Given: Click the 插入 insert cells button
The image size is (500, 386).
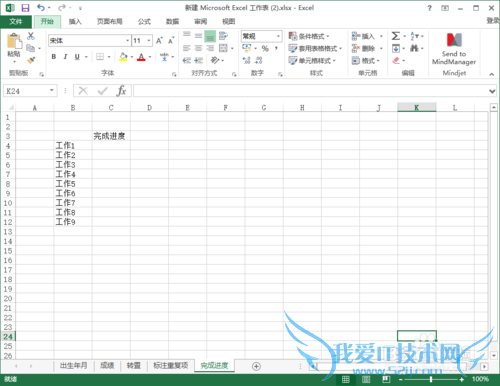Looking at the screenshot, I should point(363,36).
